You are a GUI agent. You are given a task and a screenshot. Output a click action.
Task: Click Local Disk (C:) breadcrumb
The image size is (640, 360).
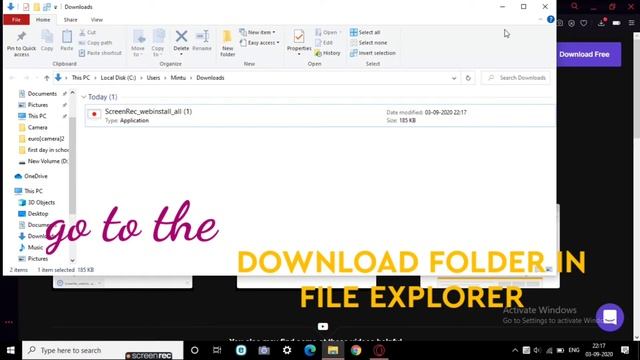pos(118,78)
